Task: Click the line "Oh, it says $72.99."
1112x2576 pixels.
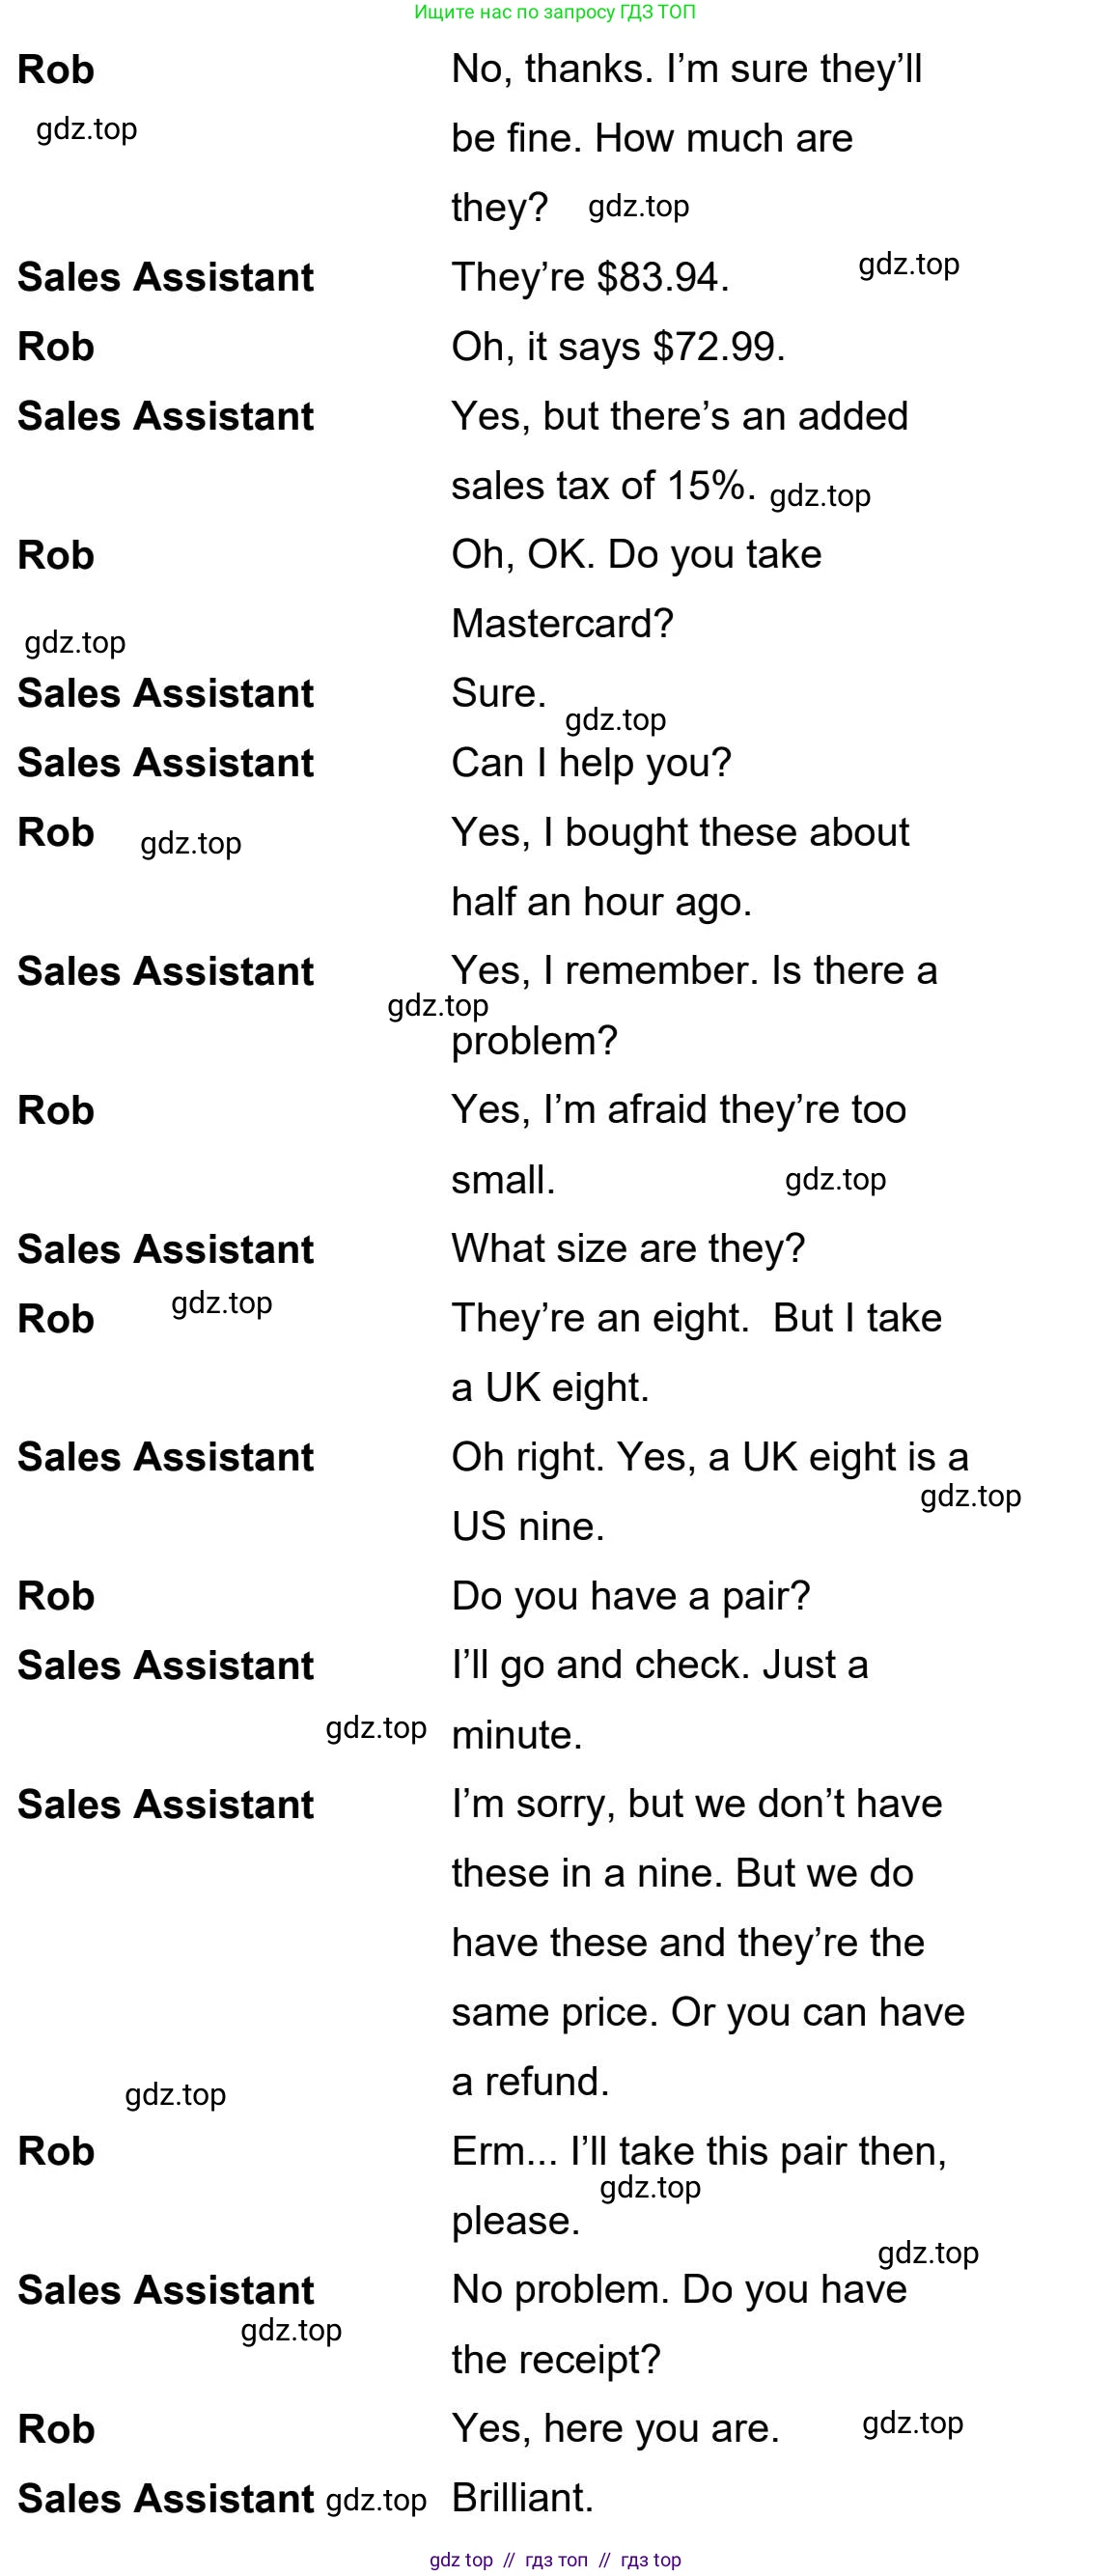Action: point(618,347)
